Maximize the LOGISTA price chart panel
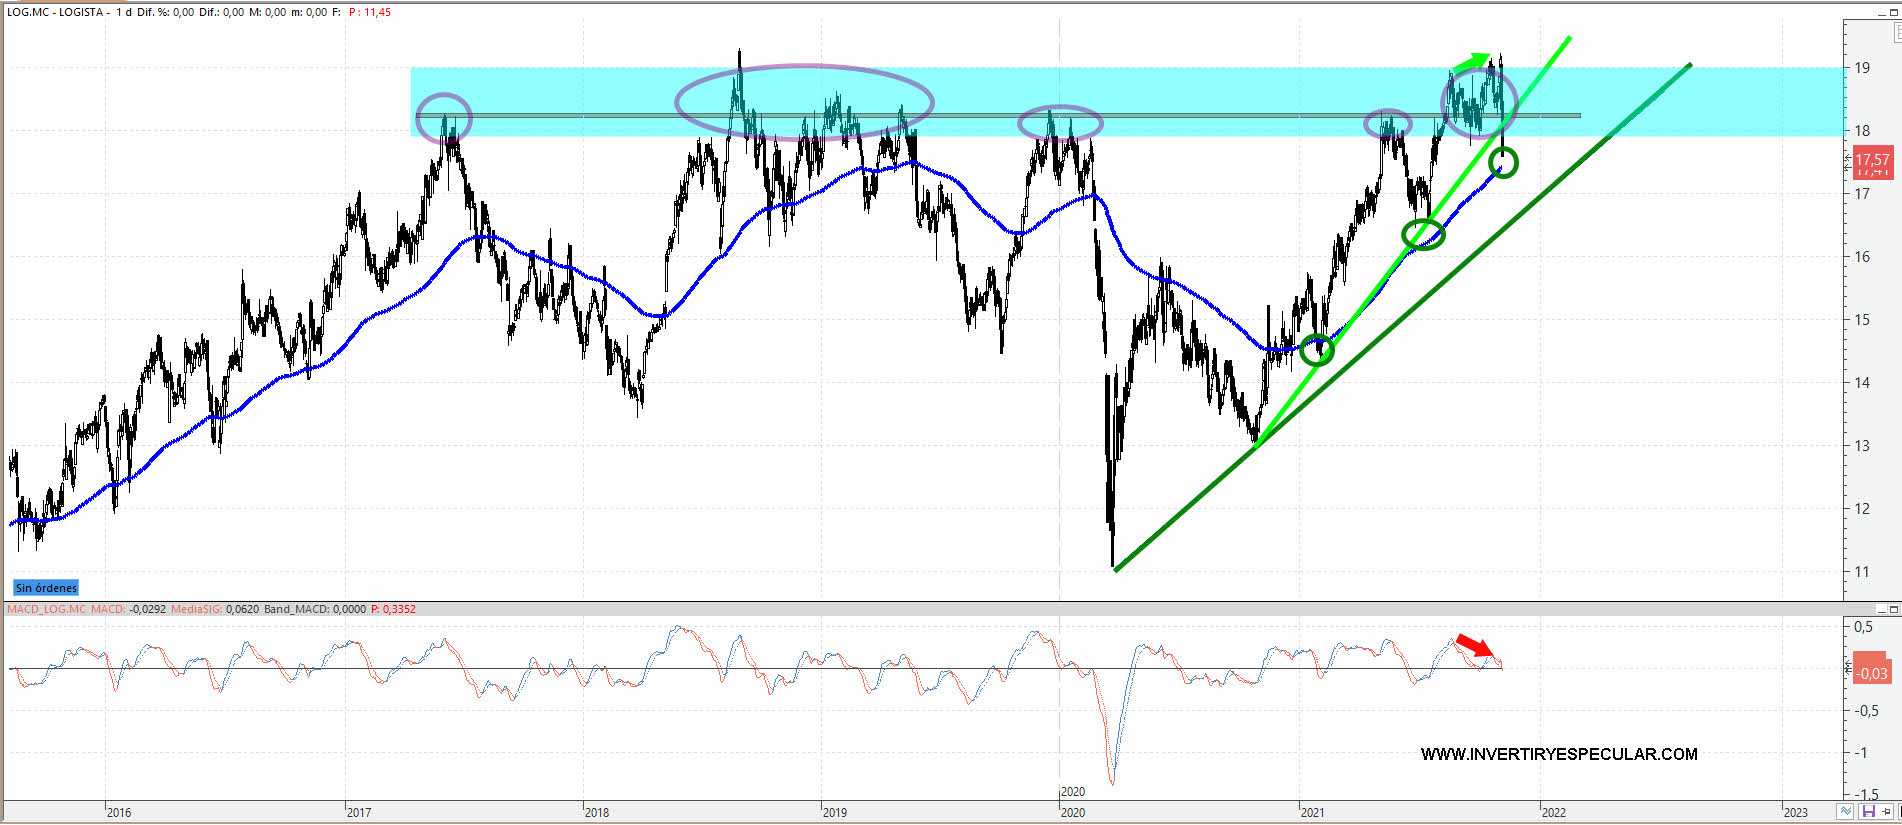1902x825 pixels. point(1893,12)
